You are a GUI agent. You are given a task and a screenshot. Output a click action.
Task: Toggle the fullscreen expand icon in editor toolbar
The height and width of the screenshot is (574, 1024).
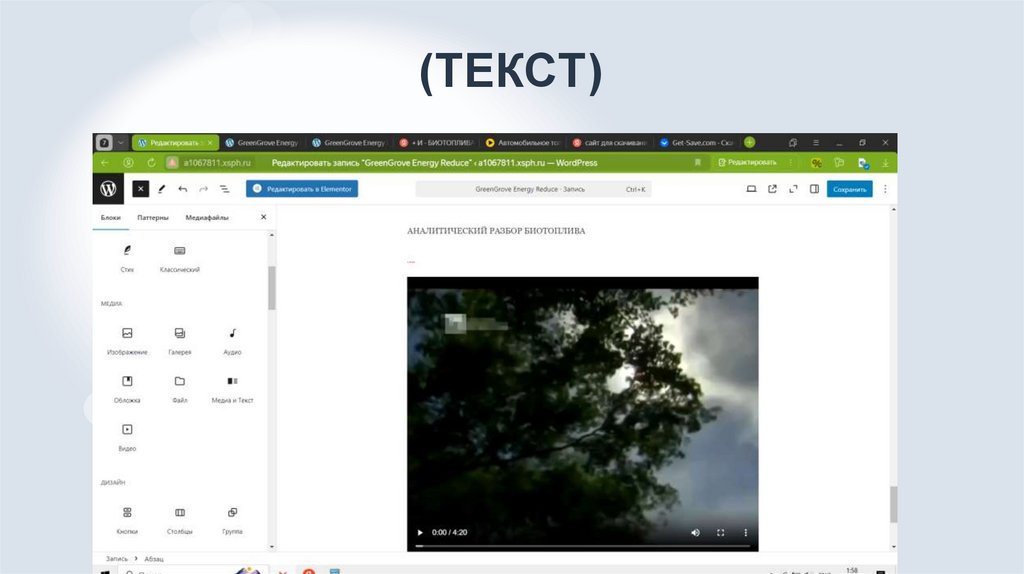[x=793, y=189]
